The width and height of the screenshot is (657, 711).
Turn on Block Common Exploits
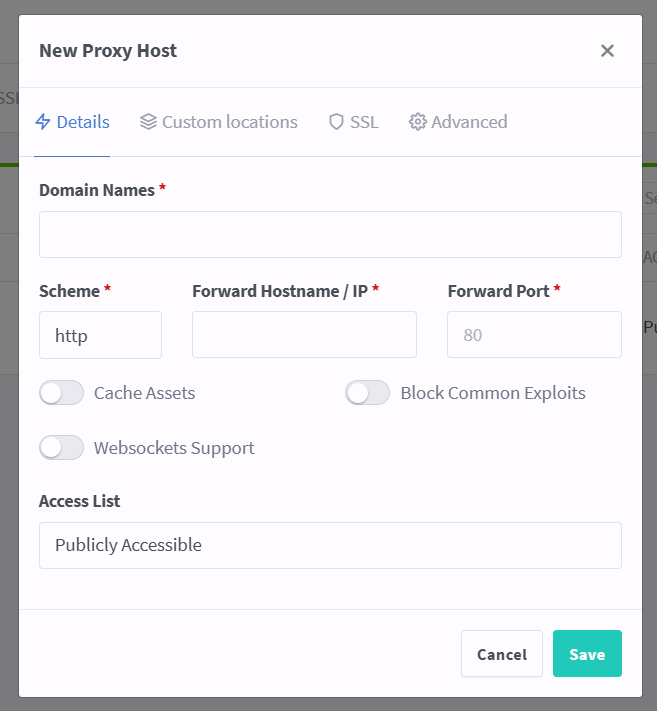coord(368,393)
